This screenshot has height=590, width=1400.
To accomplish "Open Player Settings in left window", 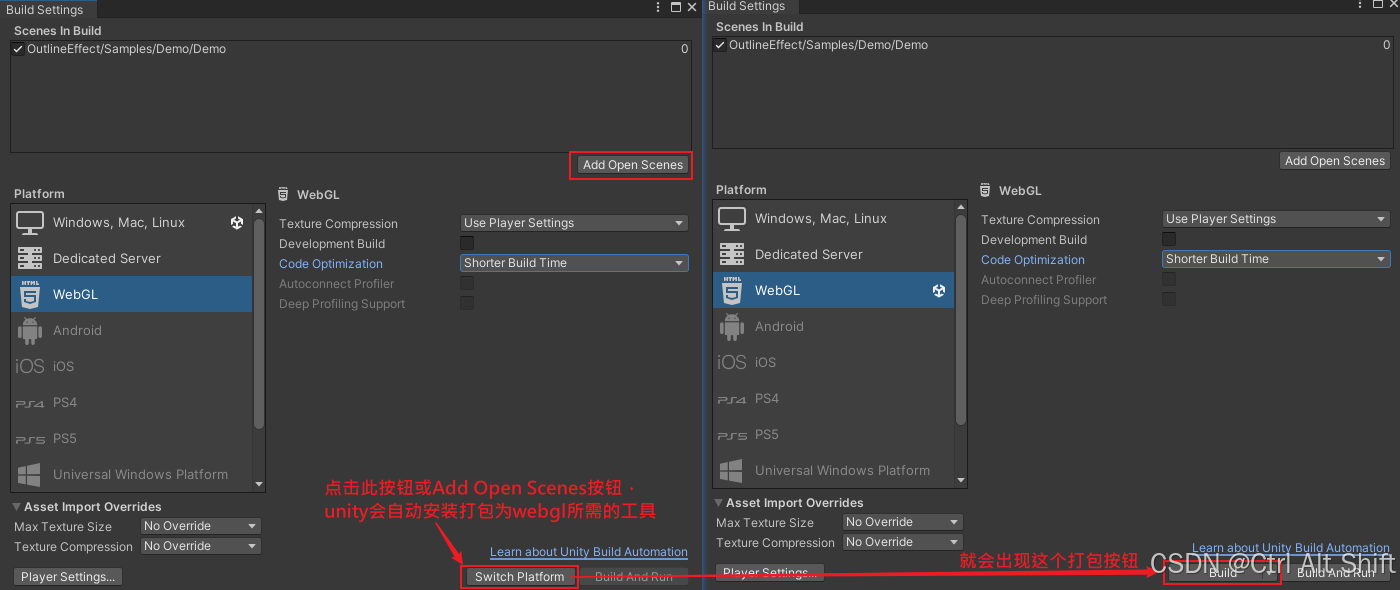I will (x=69, y=577).
